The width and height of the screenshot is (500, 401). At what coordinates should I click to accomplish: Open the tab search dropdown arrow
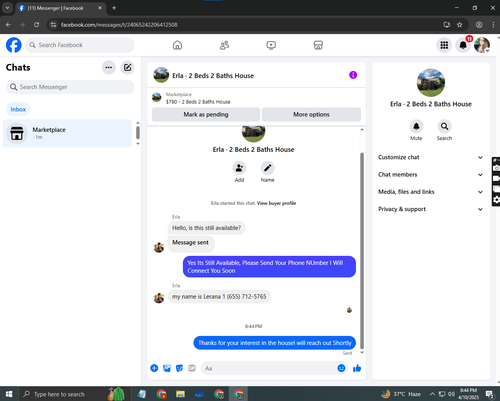7,8
